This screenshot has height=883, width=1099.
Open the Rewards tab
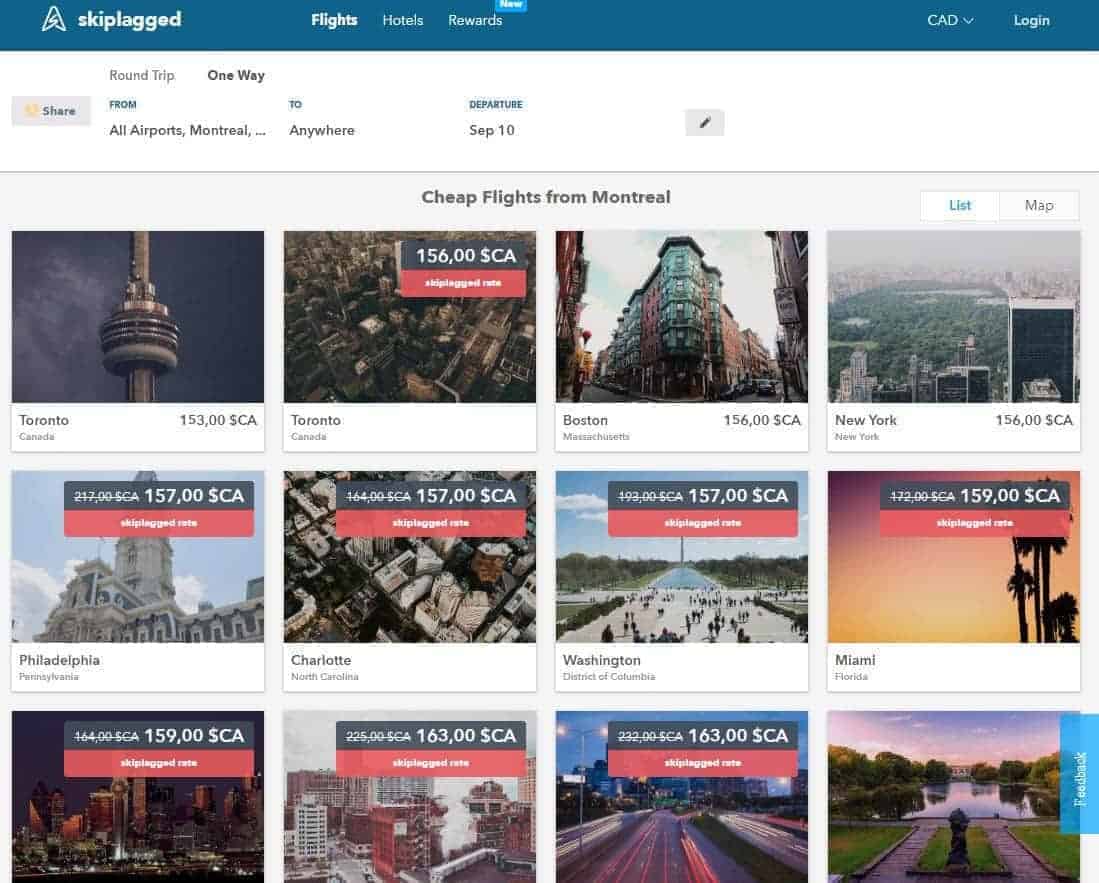tap(475, 20)
